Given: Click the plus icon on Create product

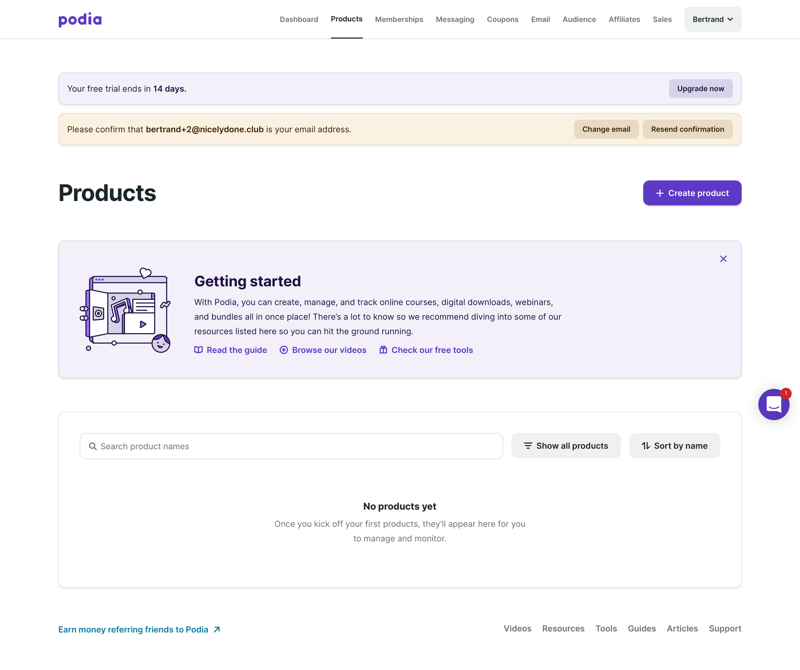Looking at the screenshot, I should pyautogui.click(x=659, y=193).
